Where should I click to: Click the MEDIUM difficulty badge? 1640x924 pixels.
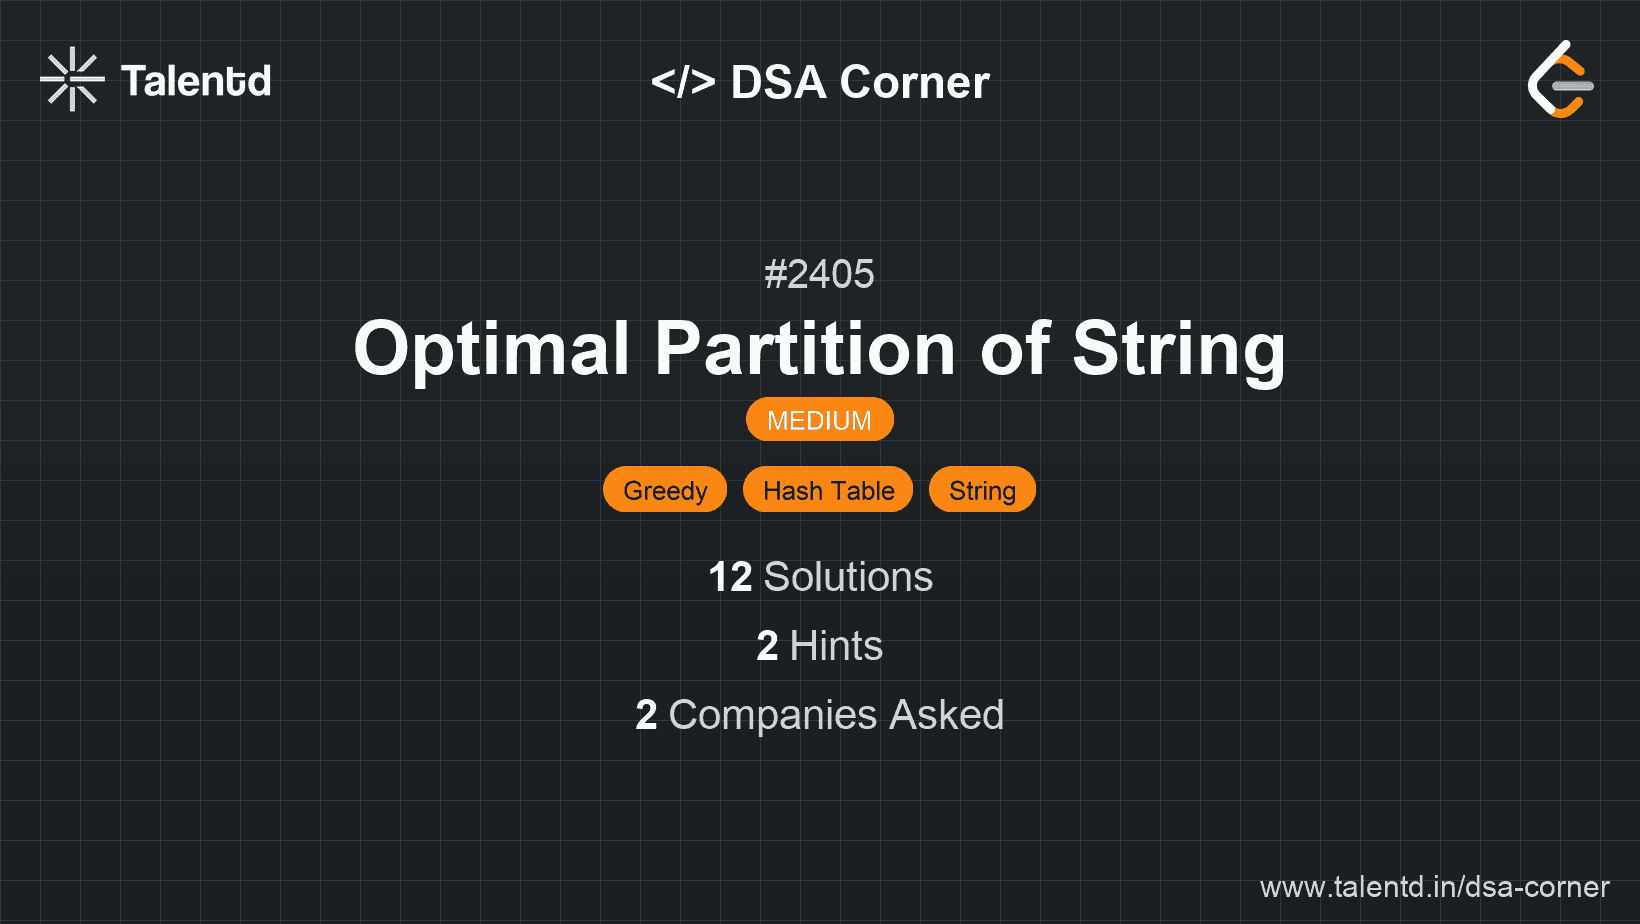(x=819, y=420)
